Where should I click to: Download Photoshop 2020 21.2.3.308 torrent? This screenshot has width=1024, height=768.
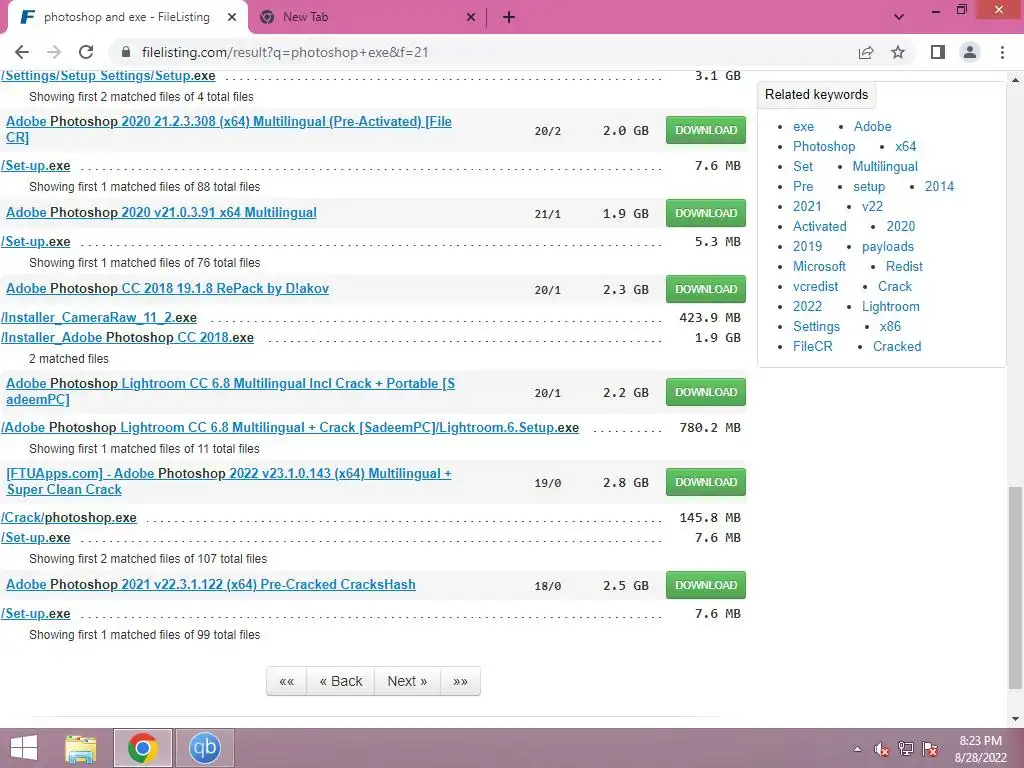706,130
